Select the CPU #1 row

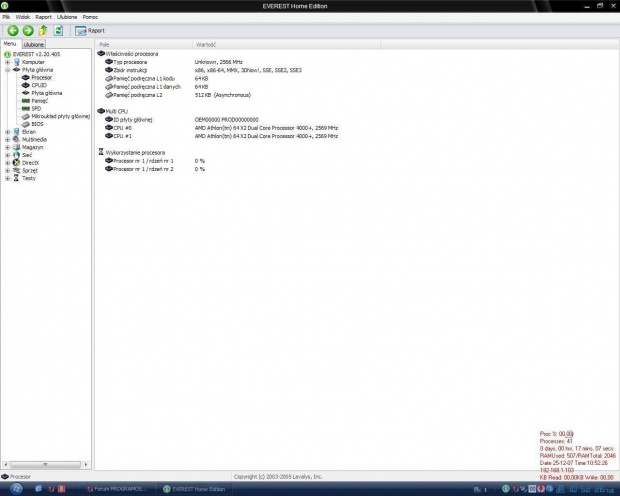(x=221, y=136)
